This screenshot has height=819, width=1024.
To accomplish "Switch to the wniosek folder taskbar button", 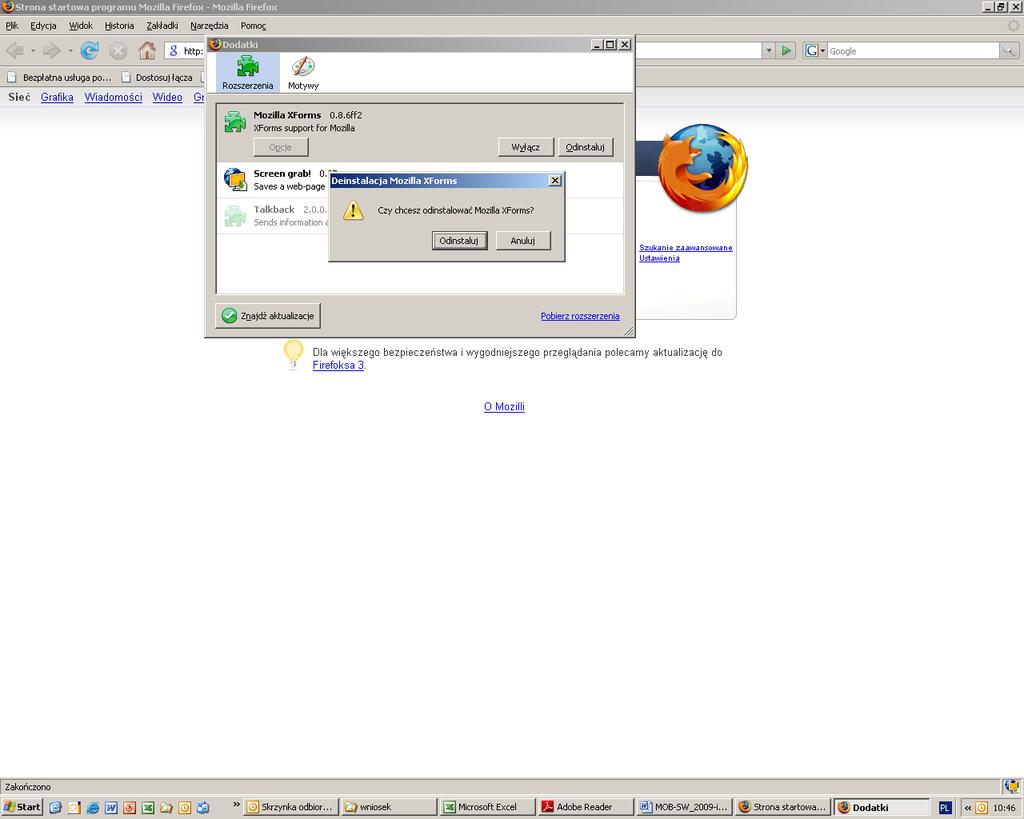I will click(x=389, y=807).
